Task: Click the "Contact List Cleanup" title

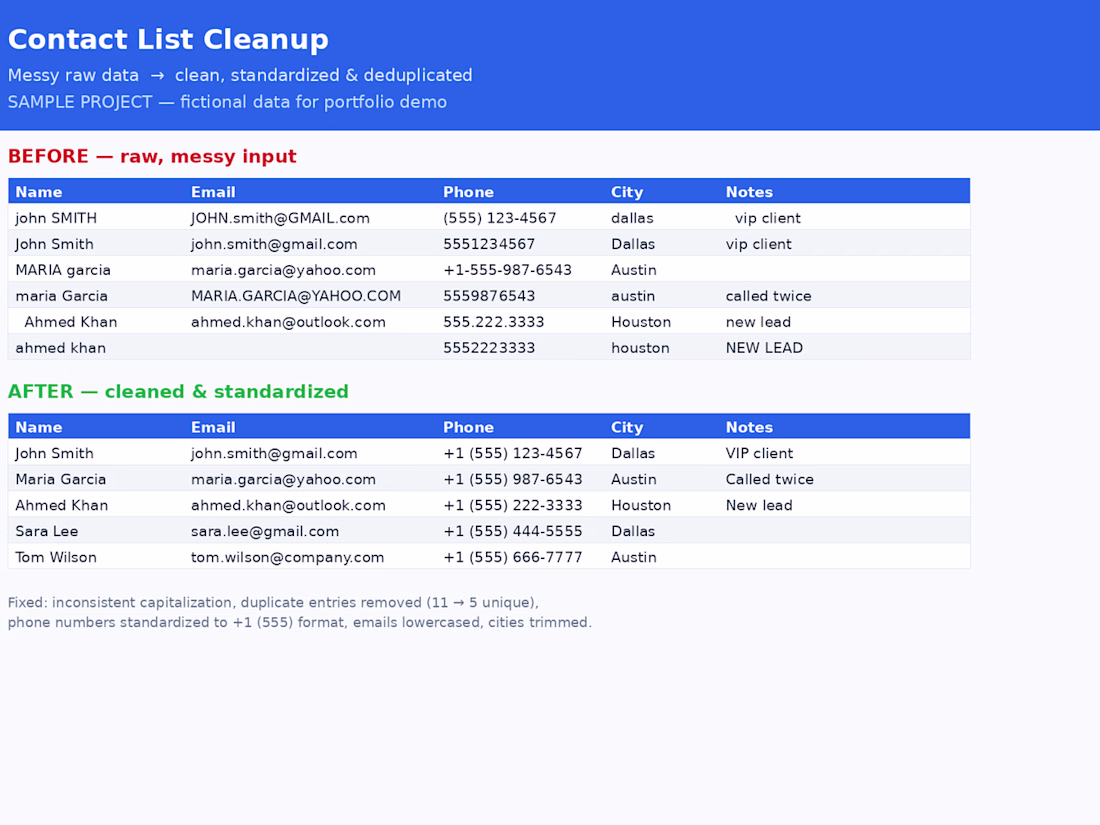Action: 168,39
